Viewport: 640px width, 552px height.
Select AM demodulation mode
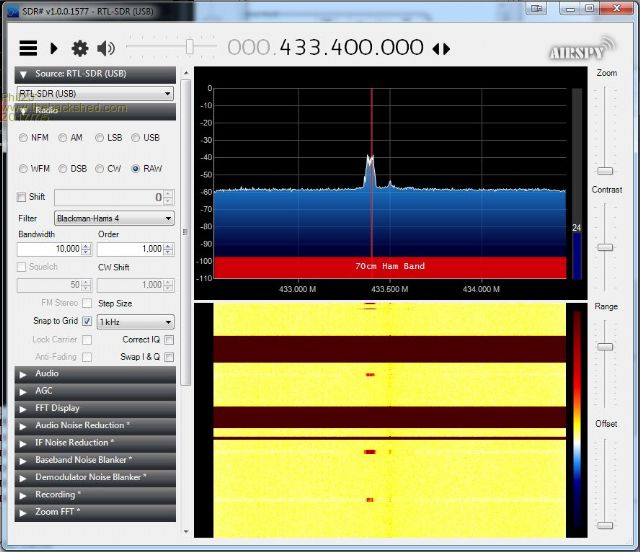point(62,138)
